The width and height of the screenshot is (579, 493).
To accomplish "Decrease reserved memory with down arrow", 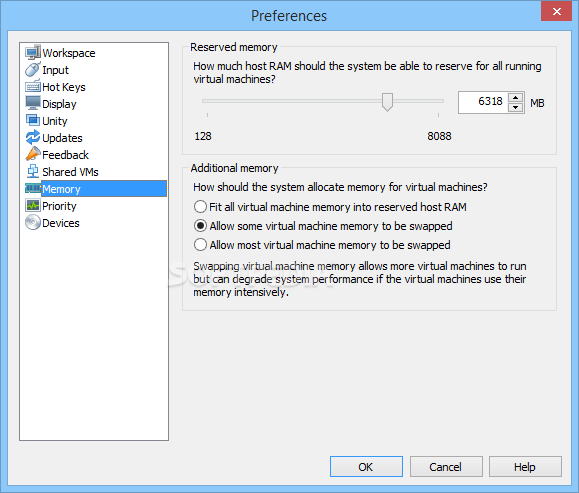I will pyautogui.click(x=515, y=107).
